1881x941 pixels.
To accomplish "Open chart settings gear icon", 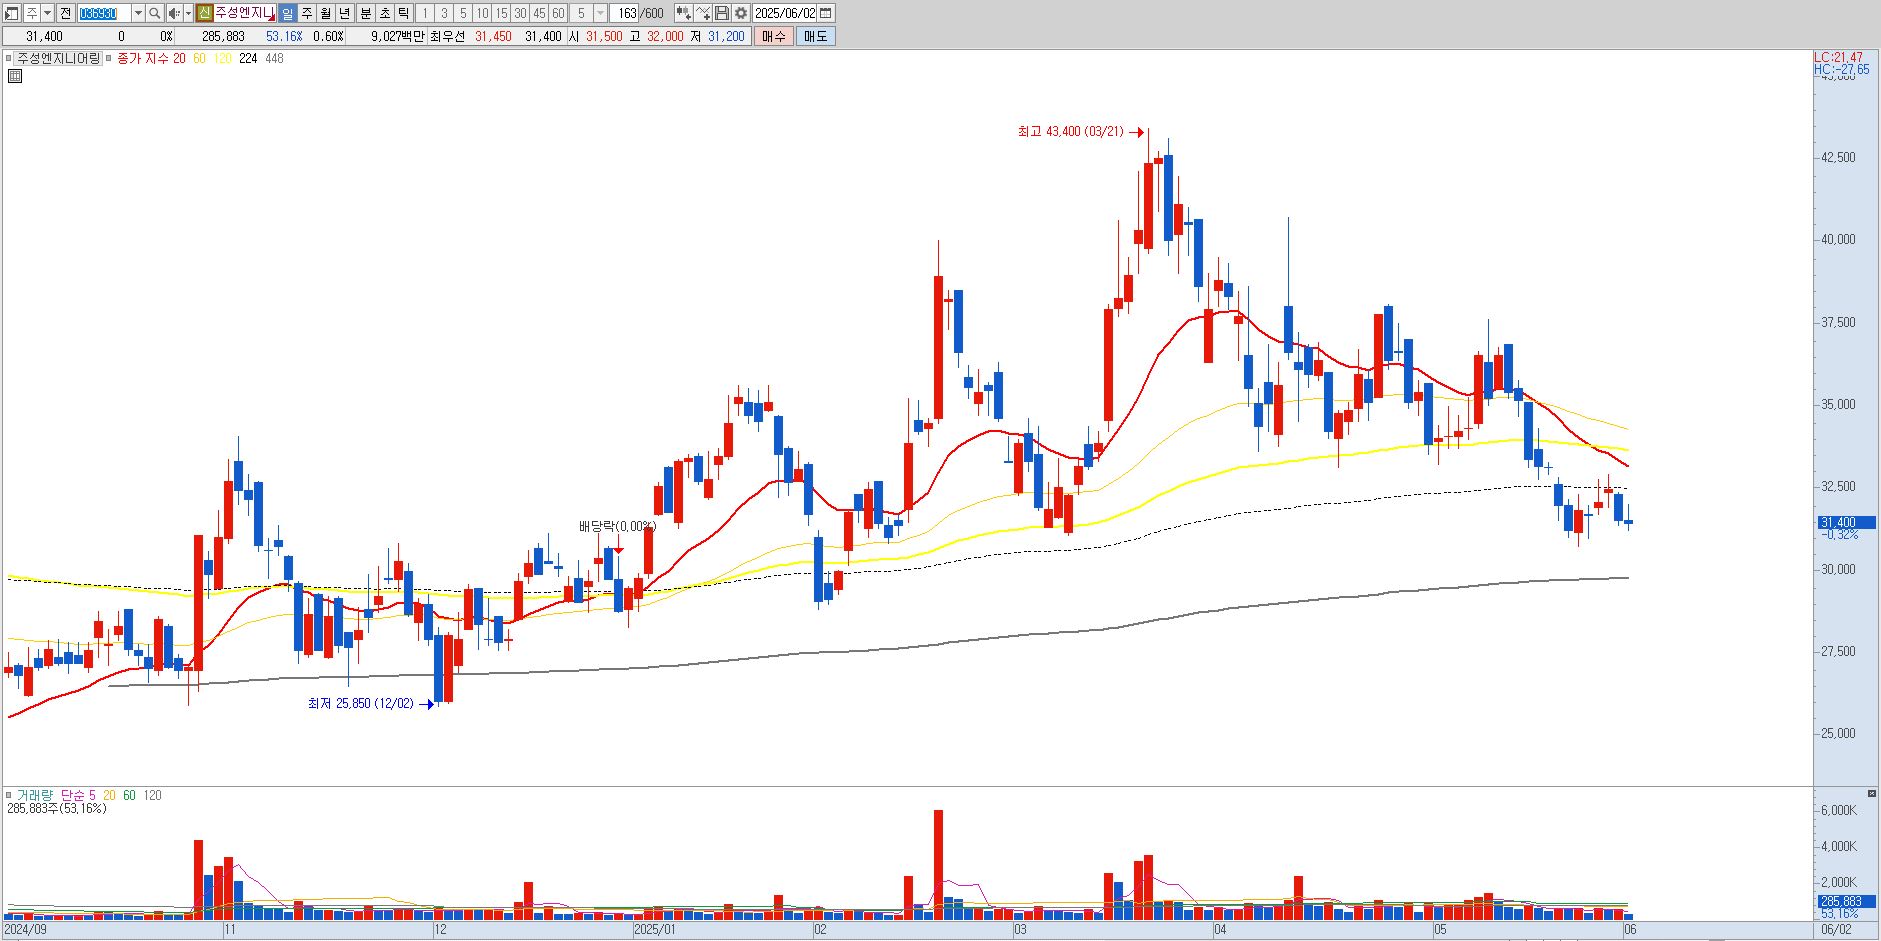I will pyautogui.click(x=741, y=13).
